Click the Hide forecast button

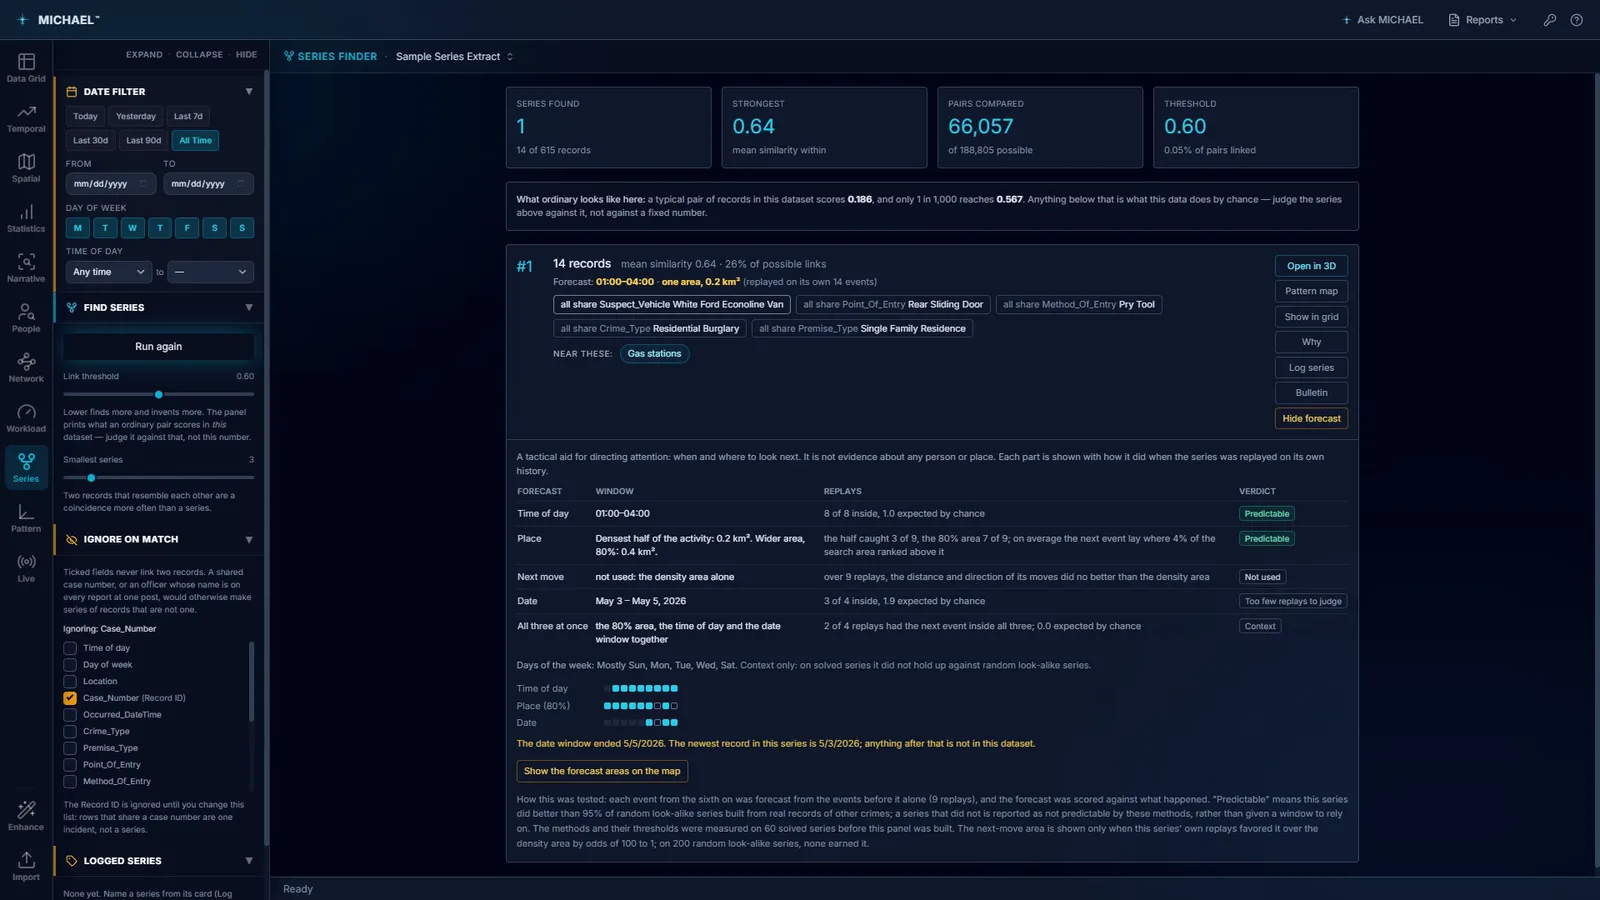pyautogui.click(x=1311, y=419)
